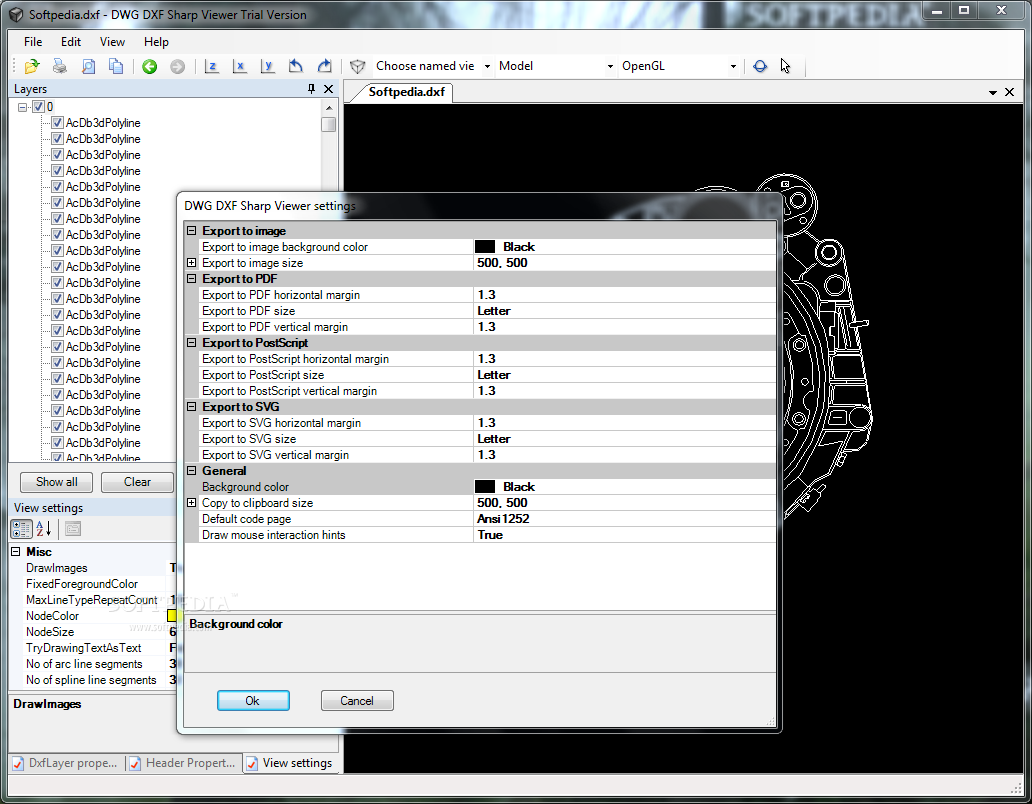Screen dimensions: 1032x804
Task: Click the yellow NodeColor swatch
Action: coord(172,616)
